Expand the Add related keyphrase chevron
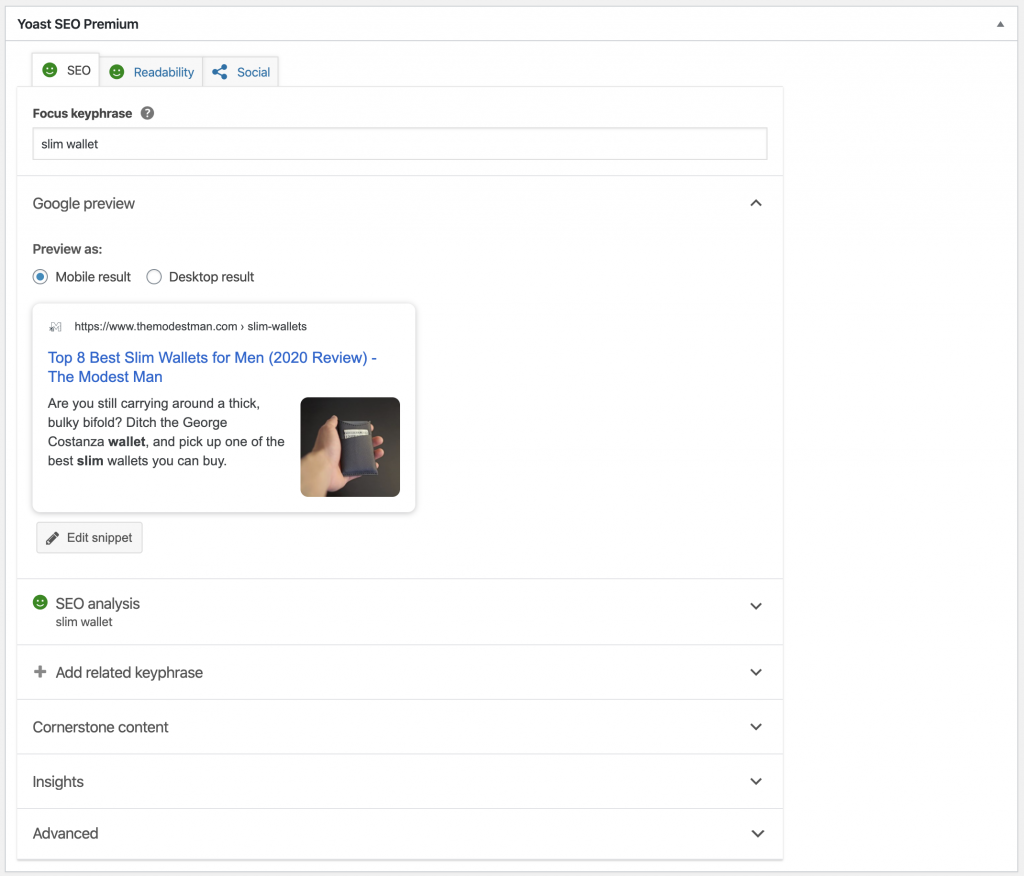This screenshot has width=1024, height=876. tap(756, 672)
